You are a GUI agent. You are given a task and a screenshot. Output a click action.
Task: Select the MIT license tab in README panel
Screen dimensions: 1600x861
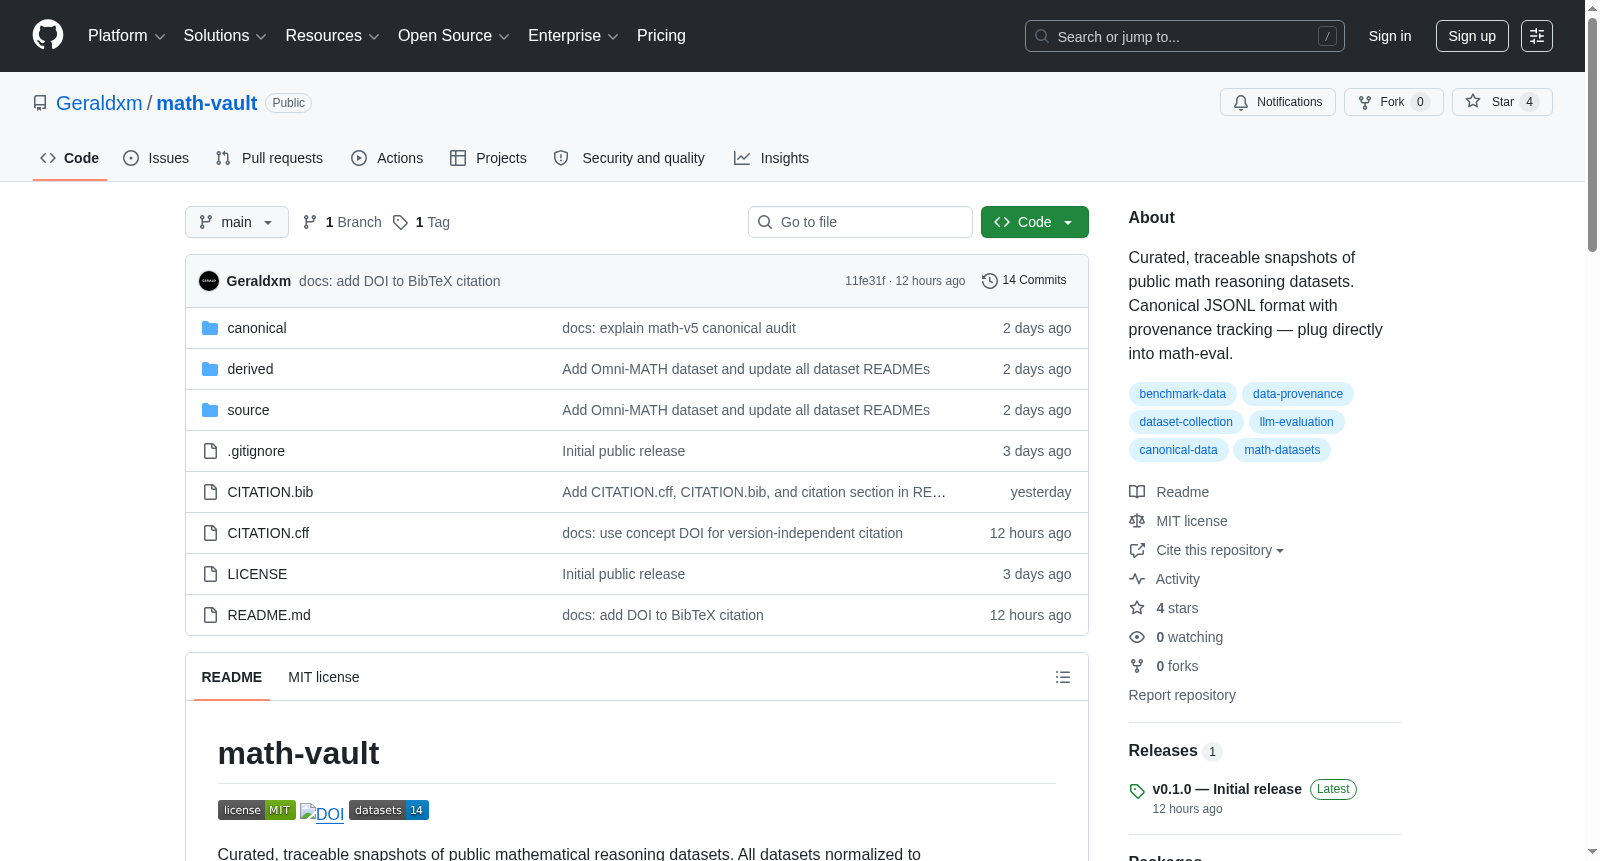324,677
